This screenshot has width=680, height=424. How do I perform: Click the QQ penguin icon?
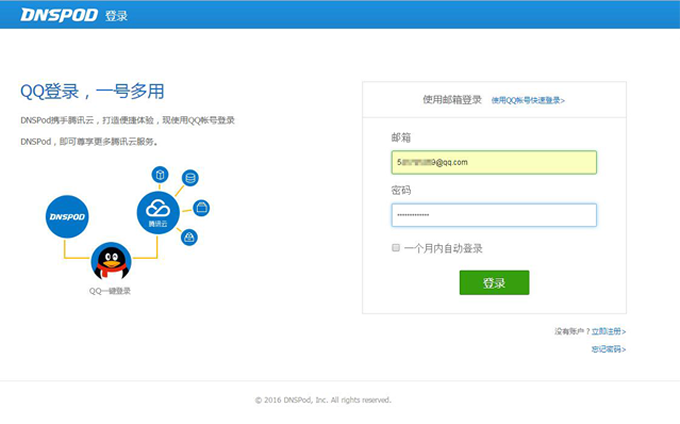111,262
